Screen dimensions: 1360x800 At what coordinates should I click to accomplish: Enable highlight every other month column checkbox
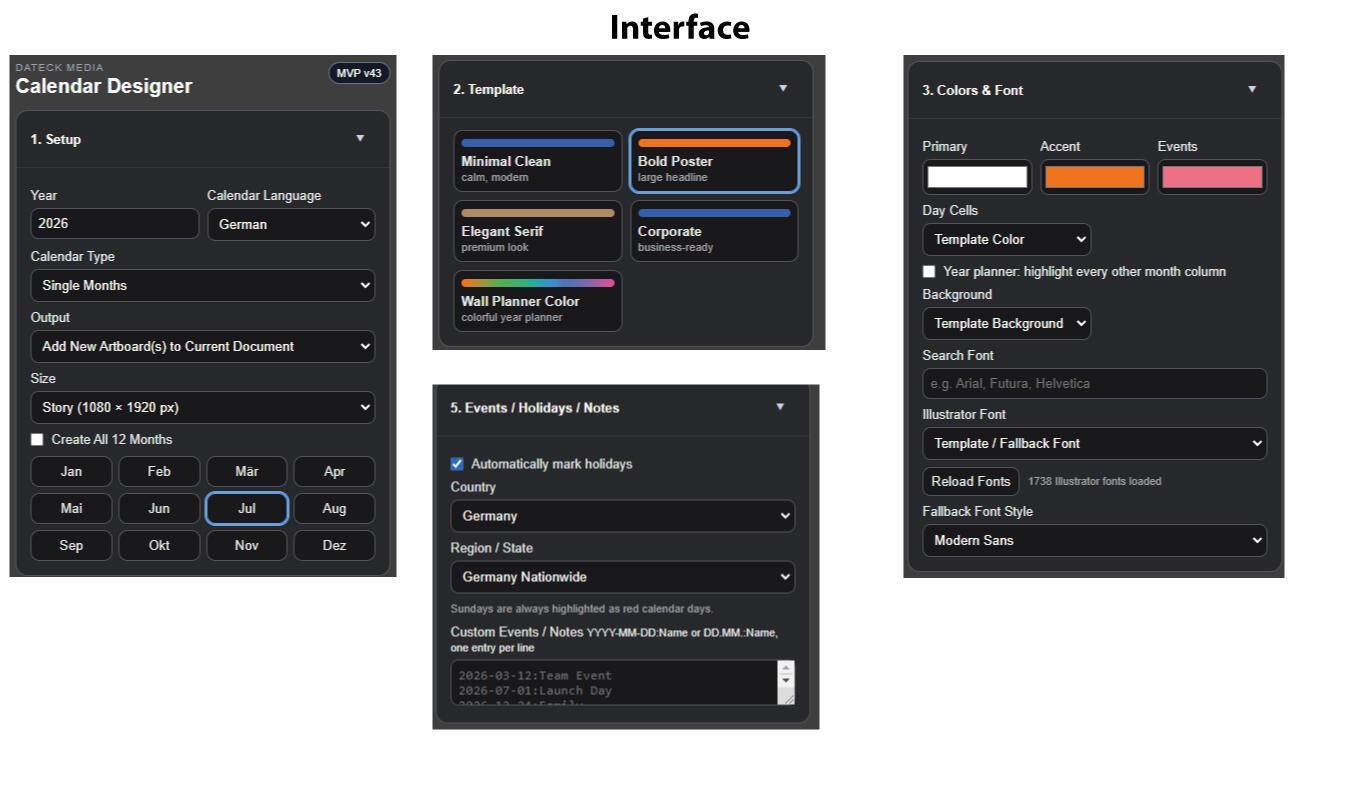point(929,272)
